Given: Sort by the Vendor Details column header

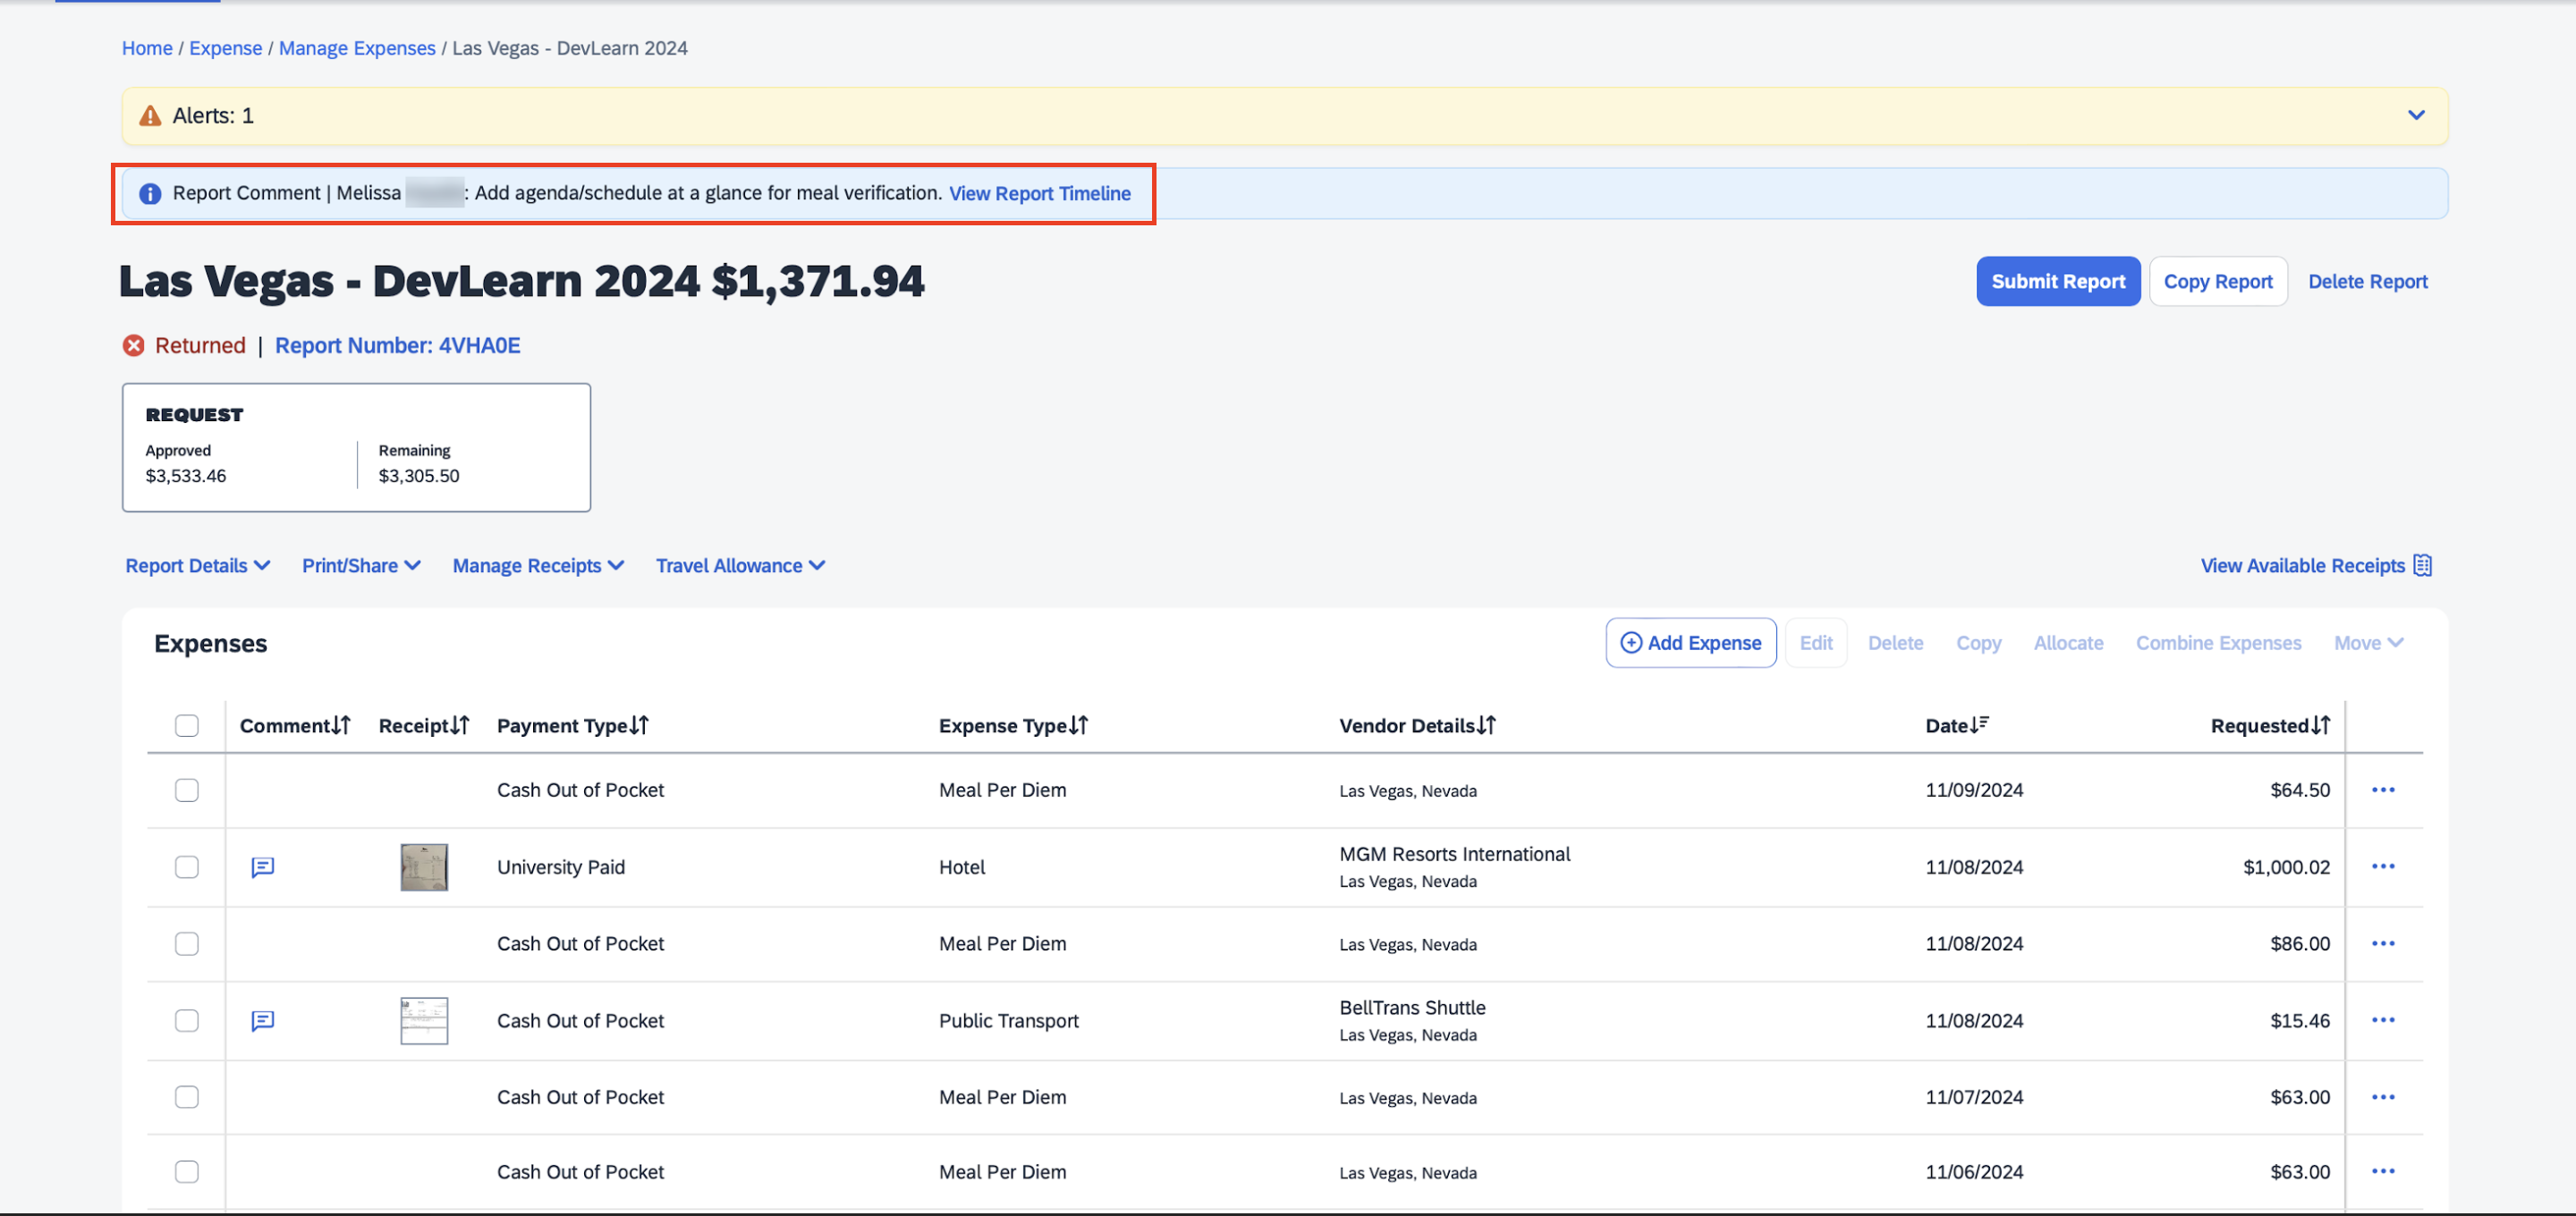Looking at the screenshot, I should coord(1417,726).
